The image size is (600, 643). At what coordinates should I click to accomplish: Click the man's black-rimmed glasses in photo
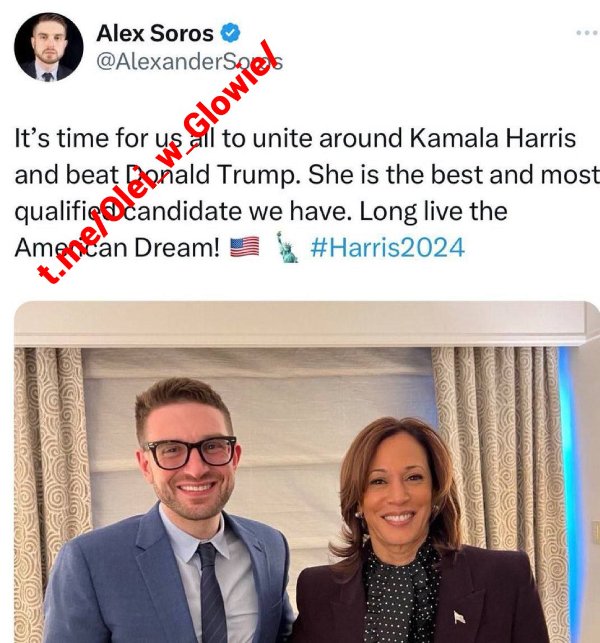pos(191,453)
